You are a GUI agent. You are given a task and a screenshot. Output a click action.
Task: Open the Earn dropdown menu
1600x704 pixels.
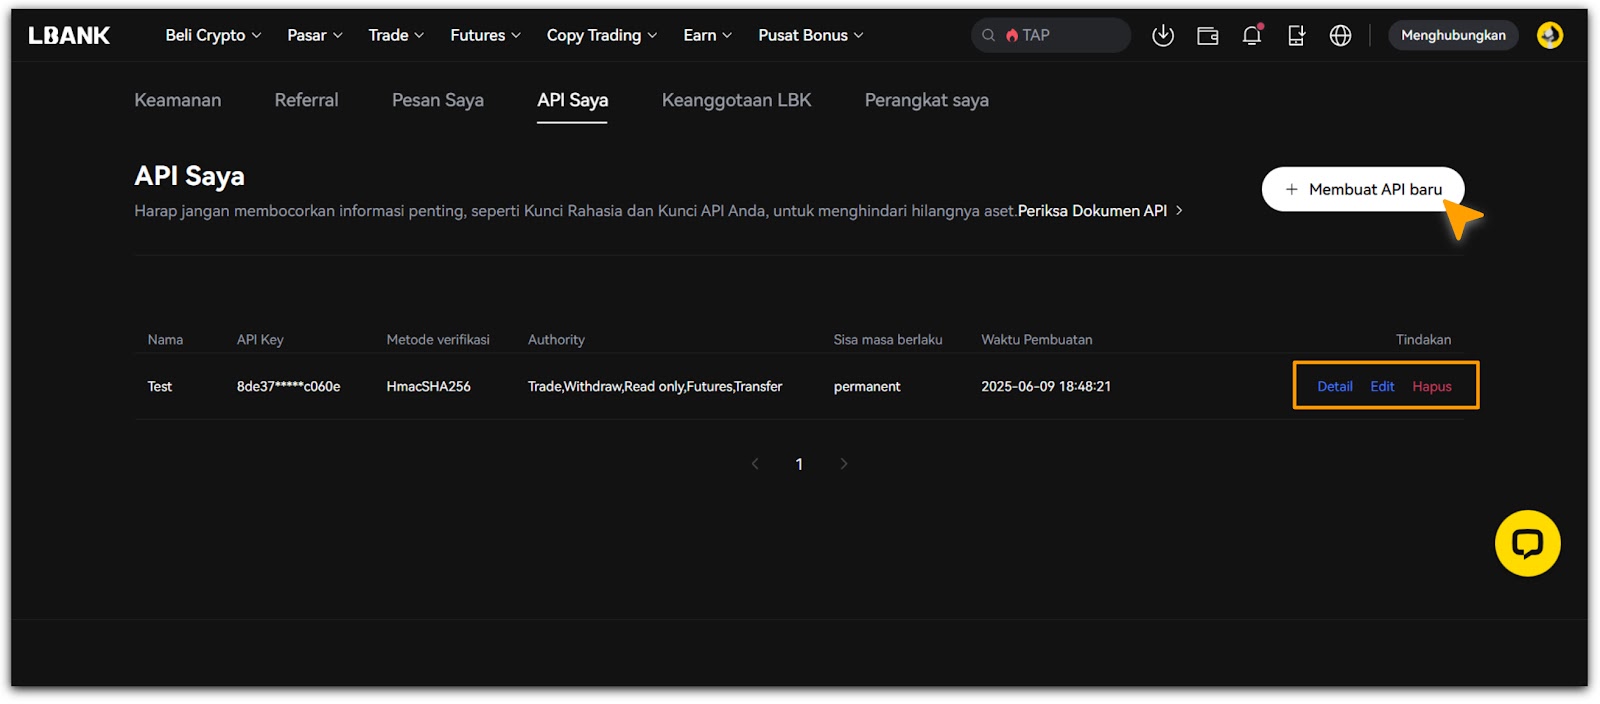point(707,35)
